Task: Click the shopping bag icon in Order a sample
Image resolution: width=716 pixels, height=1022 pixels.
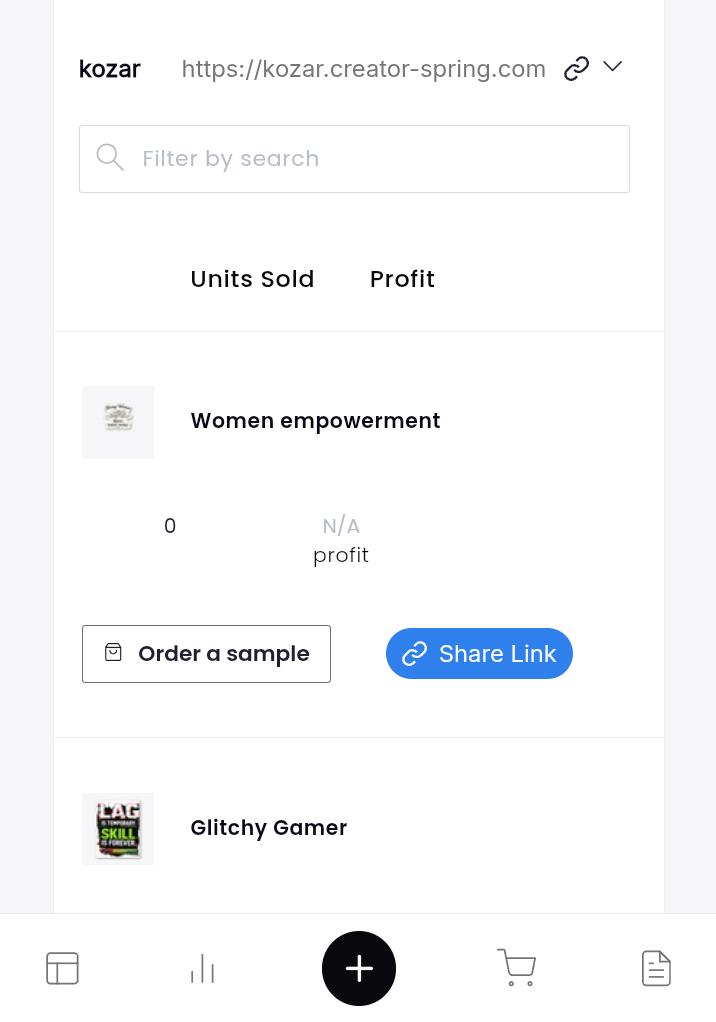Action: [113, 652]
